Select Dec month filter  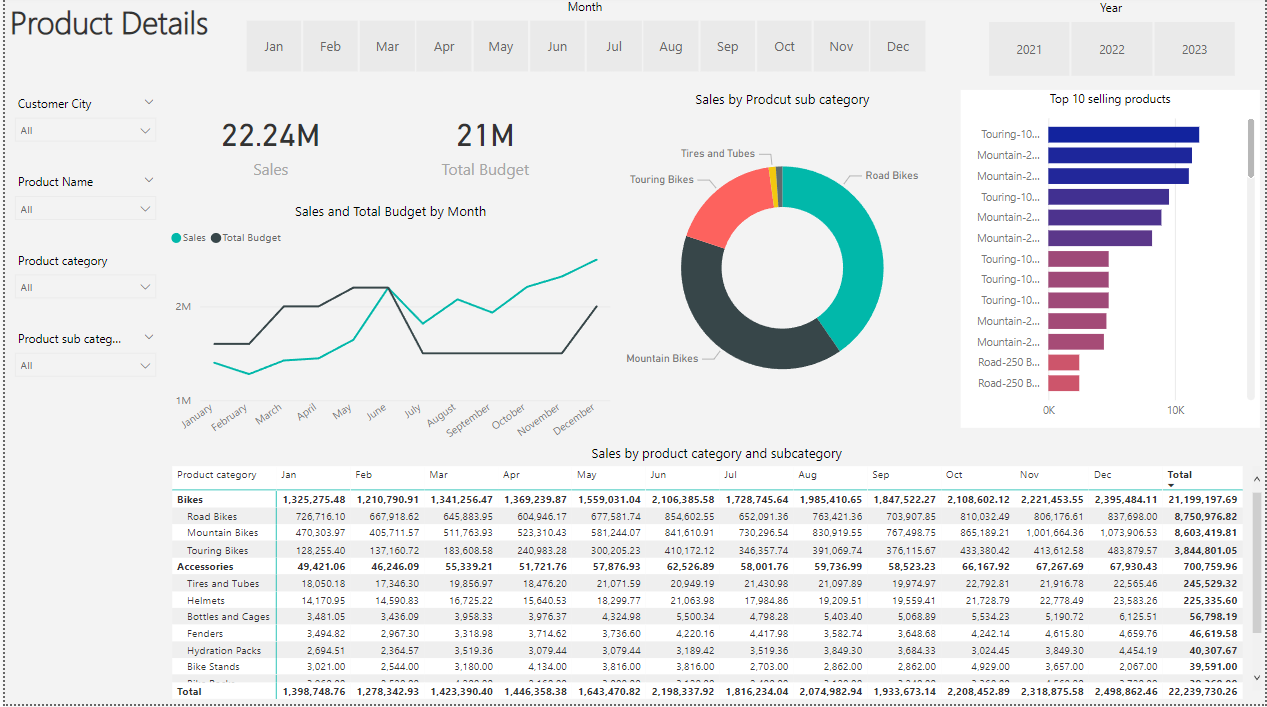(897, 45)
